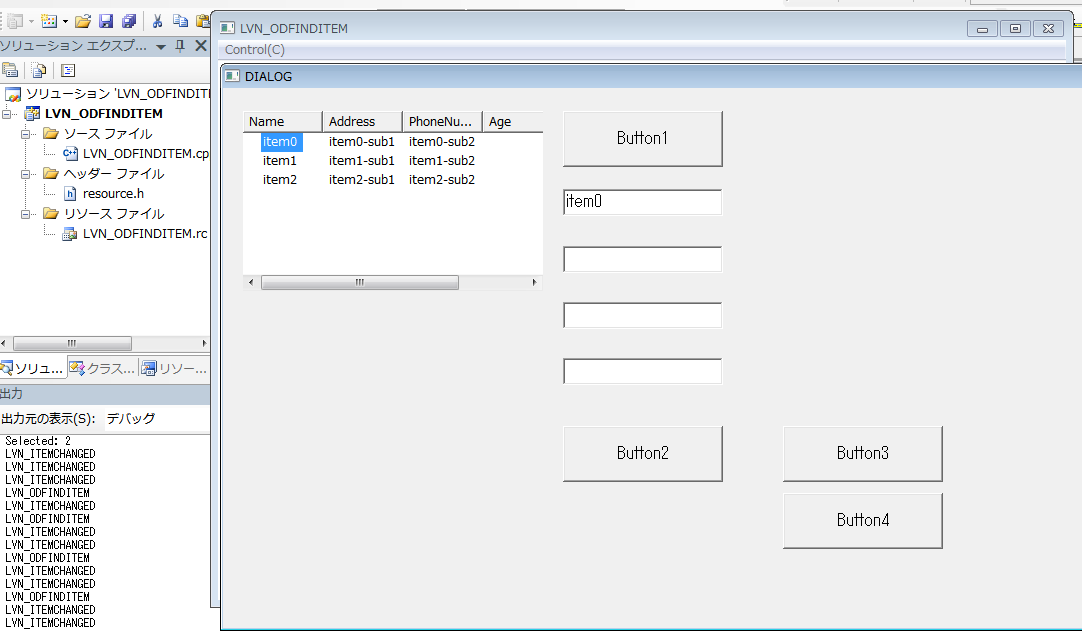The height and width of the screenshot is (641, 1082).
Task: Select the ヘッダー ファイル folder
Action: (x=114, y=174)
